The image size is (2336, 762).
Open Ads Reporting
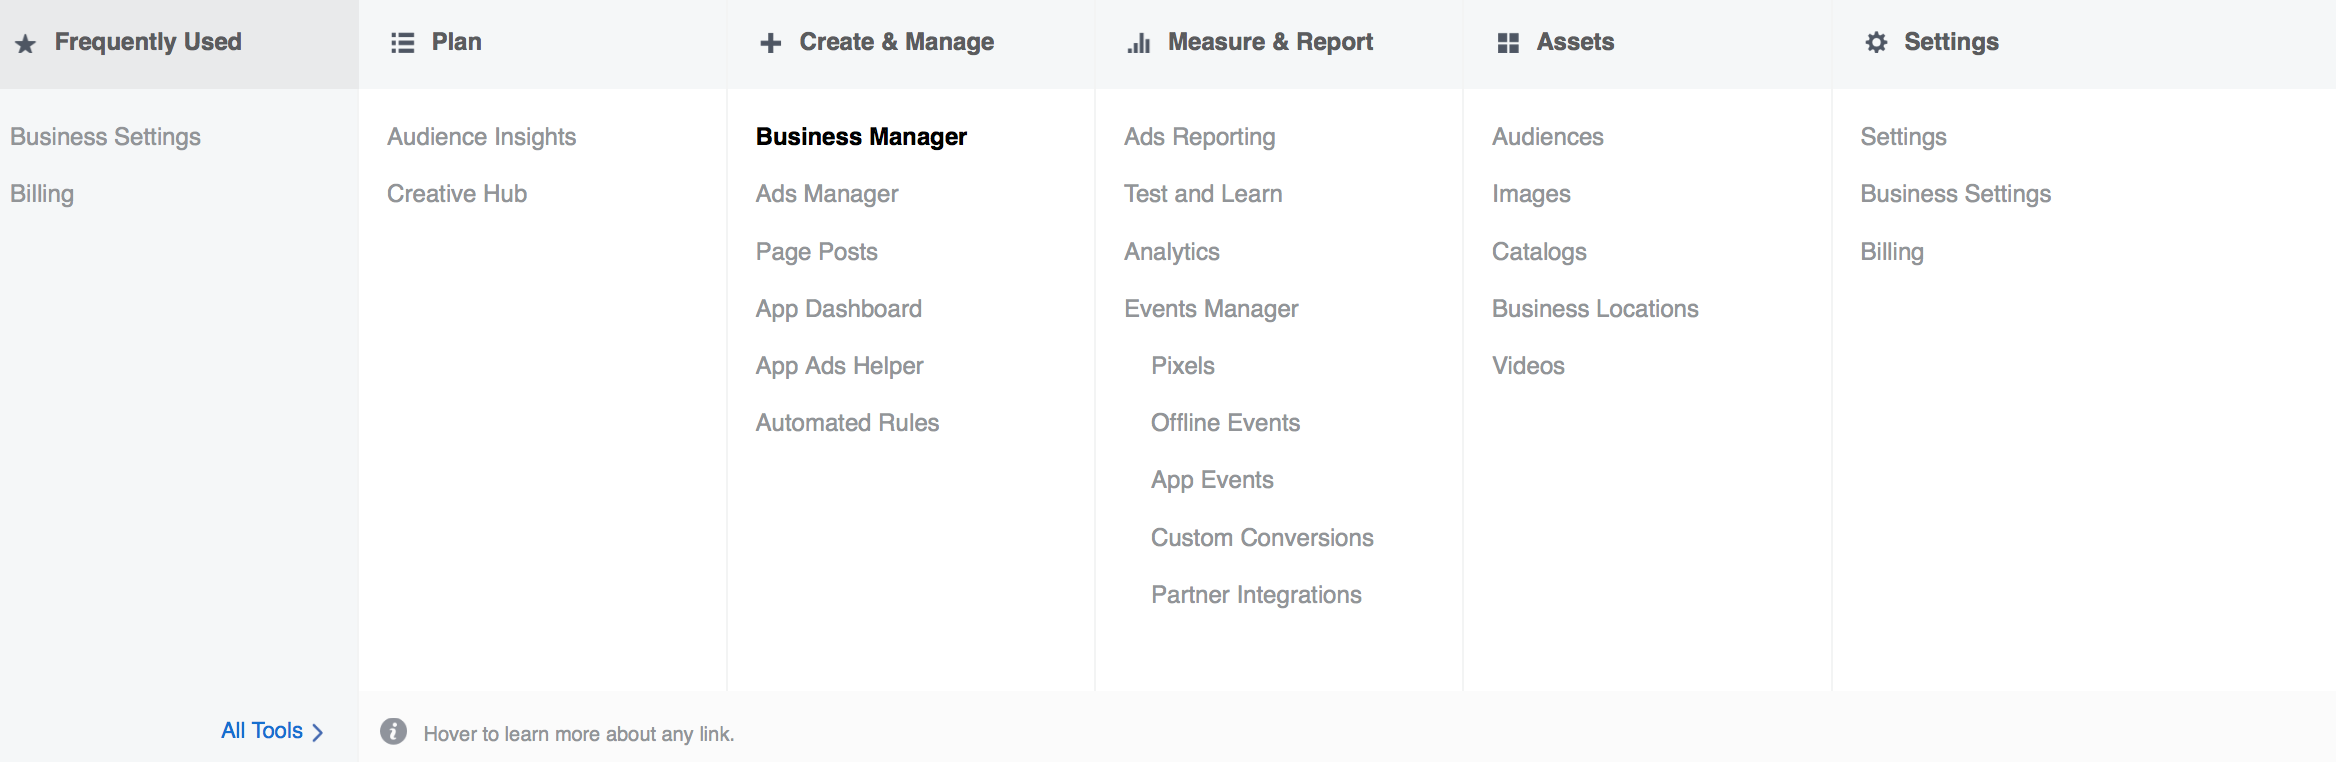pyautogui.click(x=1199, y=137)
